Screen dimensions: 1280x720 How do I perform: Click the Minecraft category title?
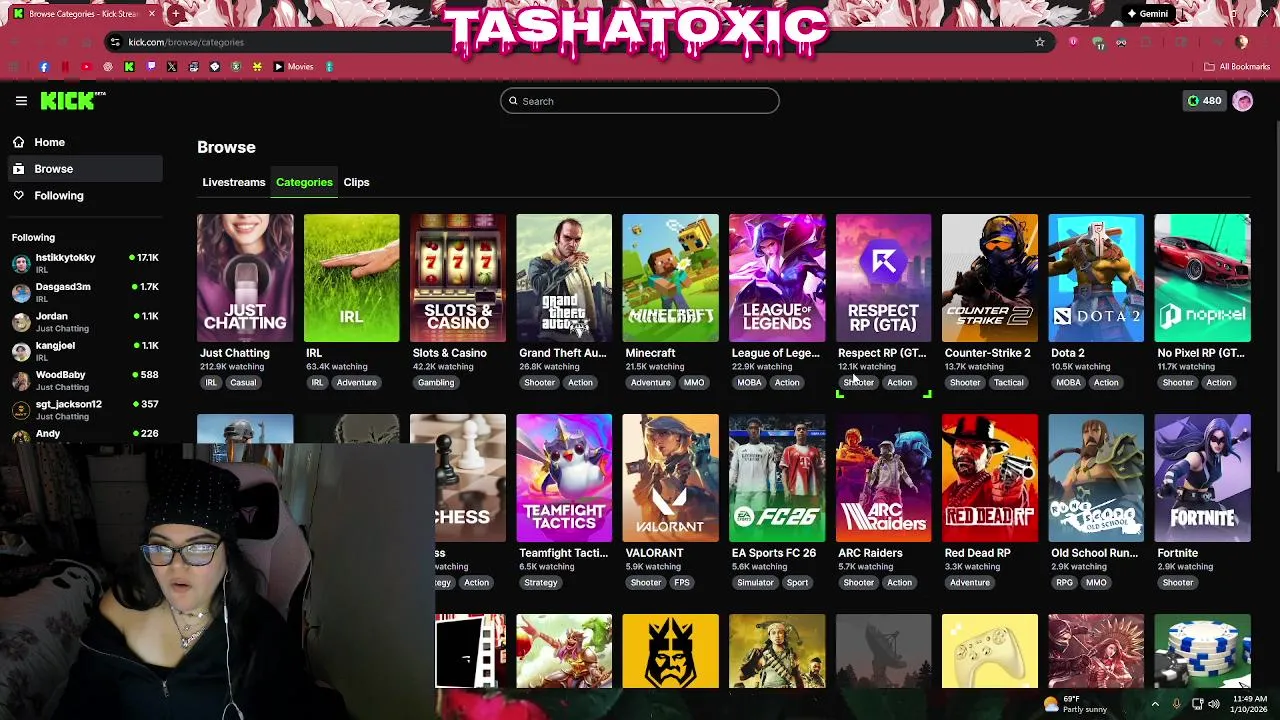coord(650,353)
